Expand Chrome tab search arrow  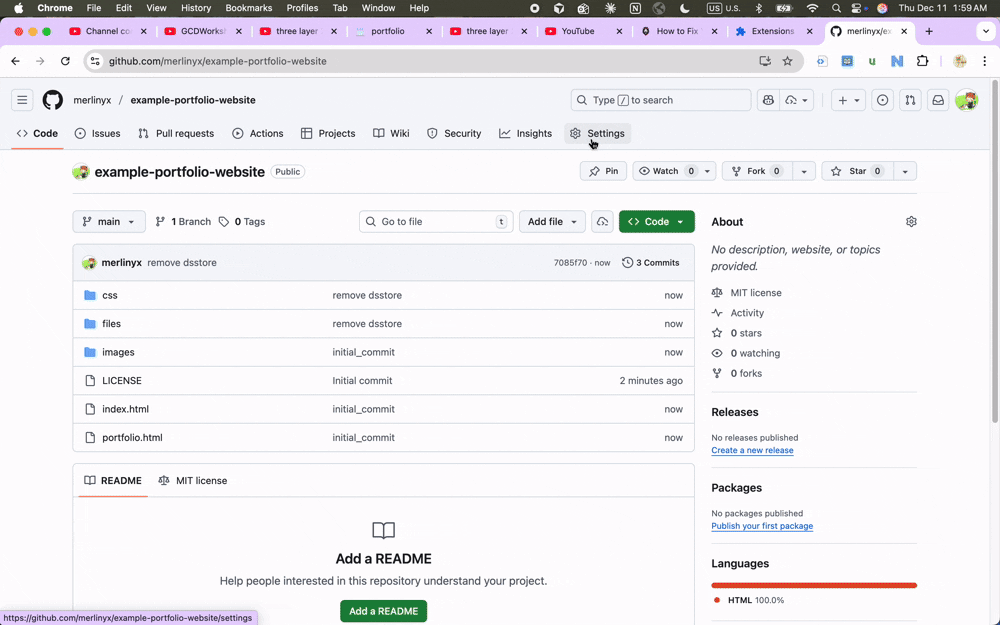click(986, 31)
